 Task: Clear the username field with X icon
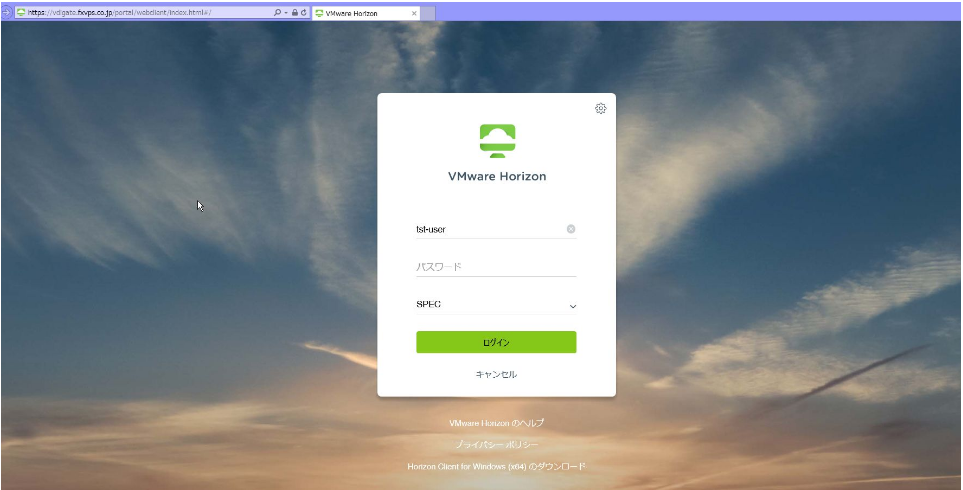click(x=571, y=229)
